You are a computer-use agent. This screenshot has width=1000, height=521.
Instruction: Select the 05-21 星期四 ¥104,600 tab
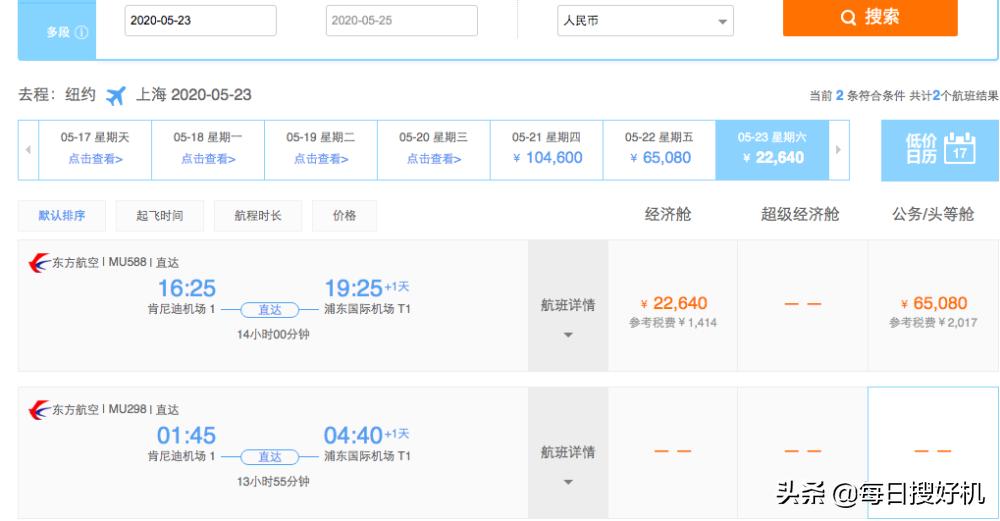tap(547, 149)
